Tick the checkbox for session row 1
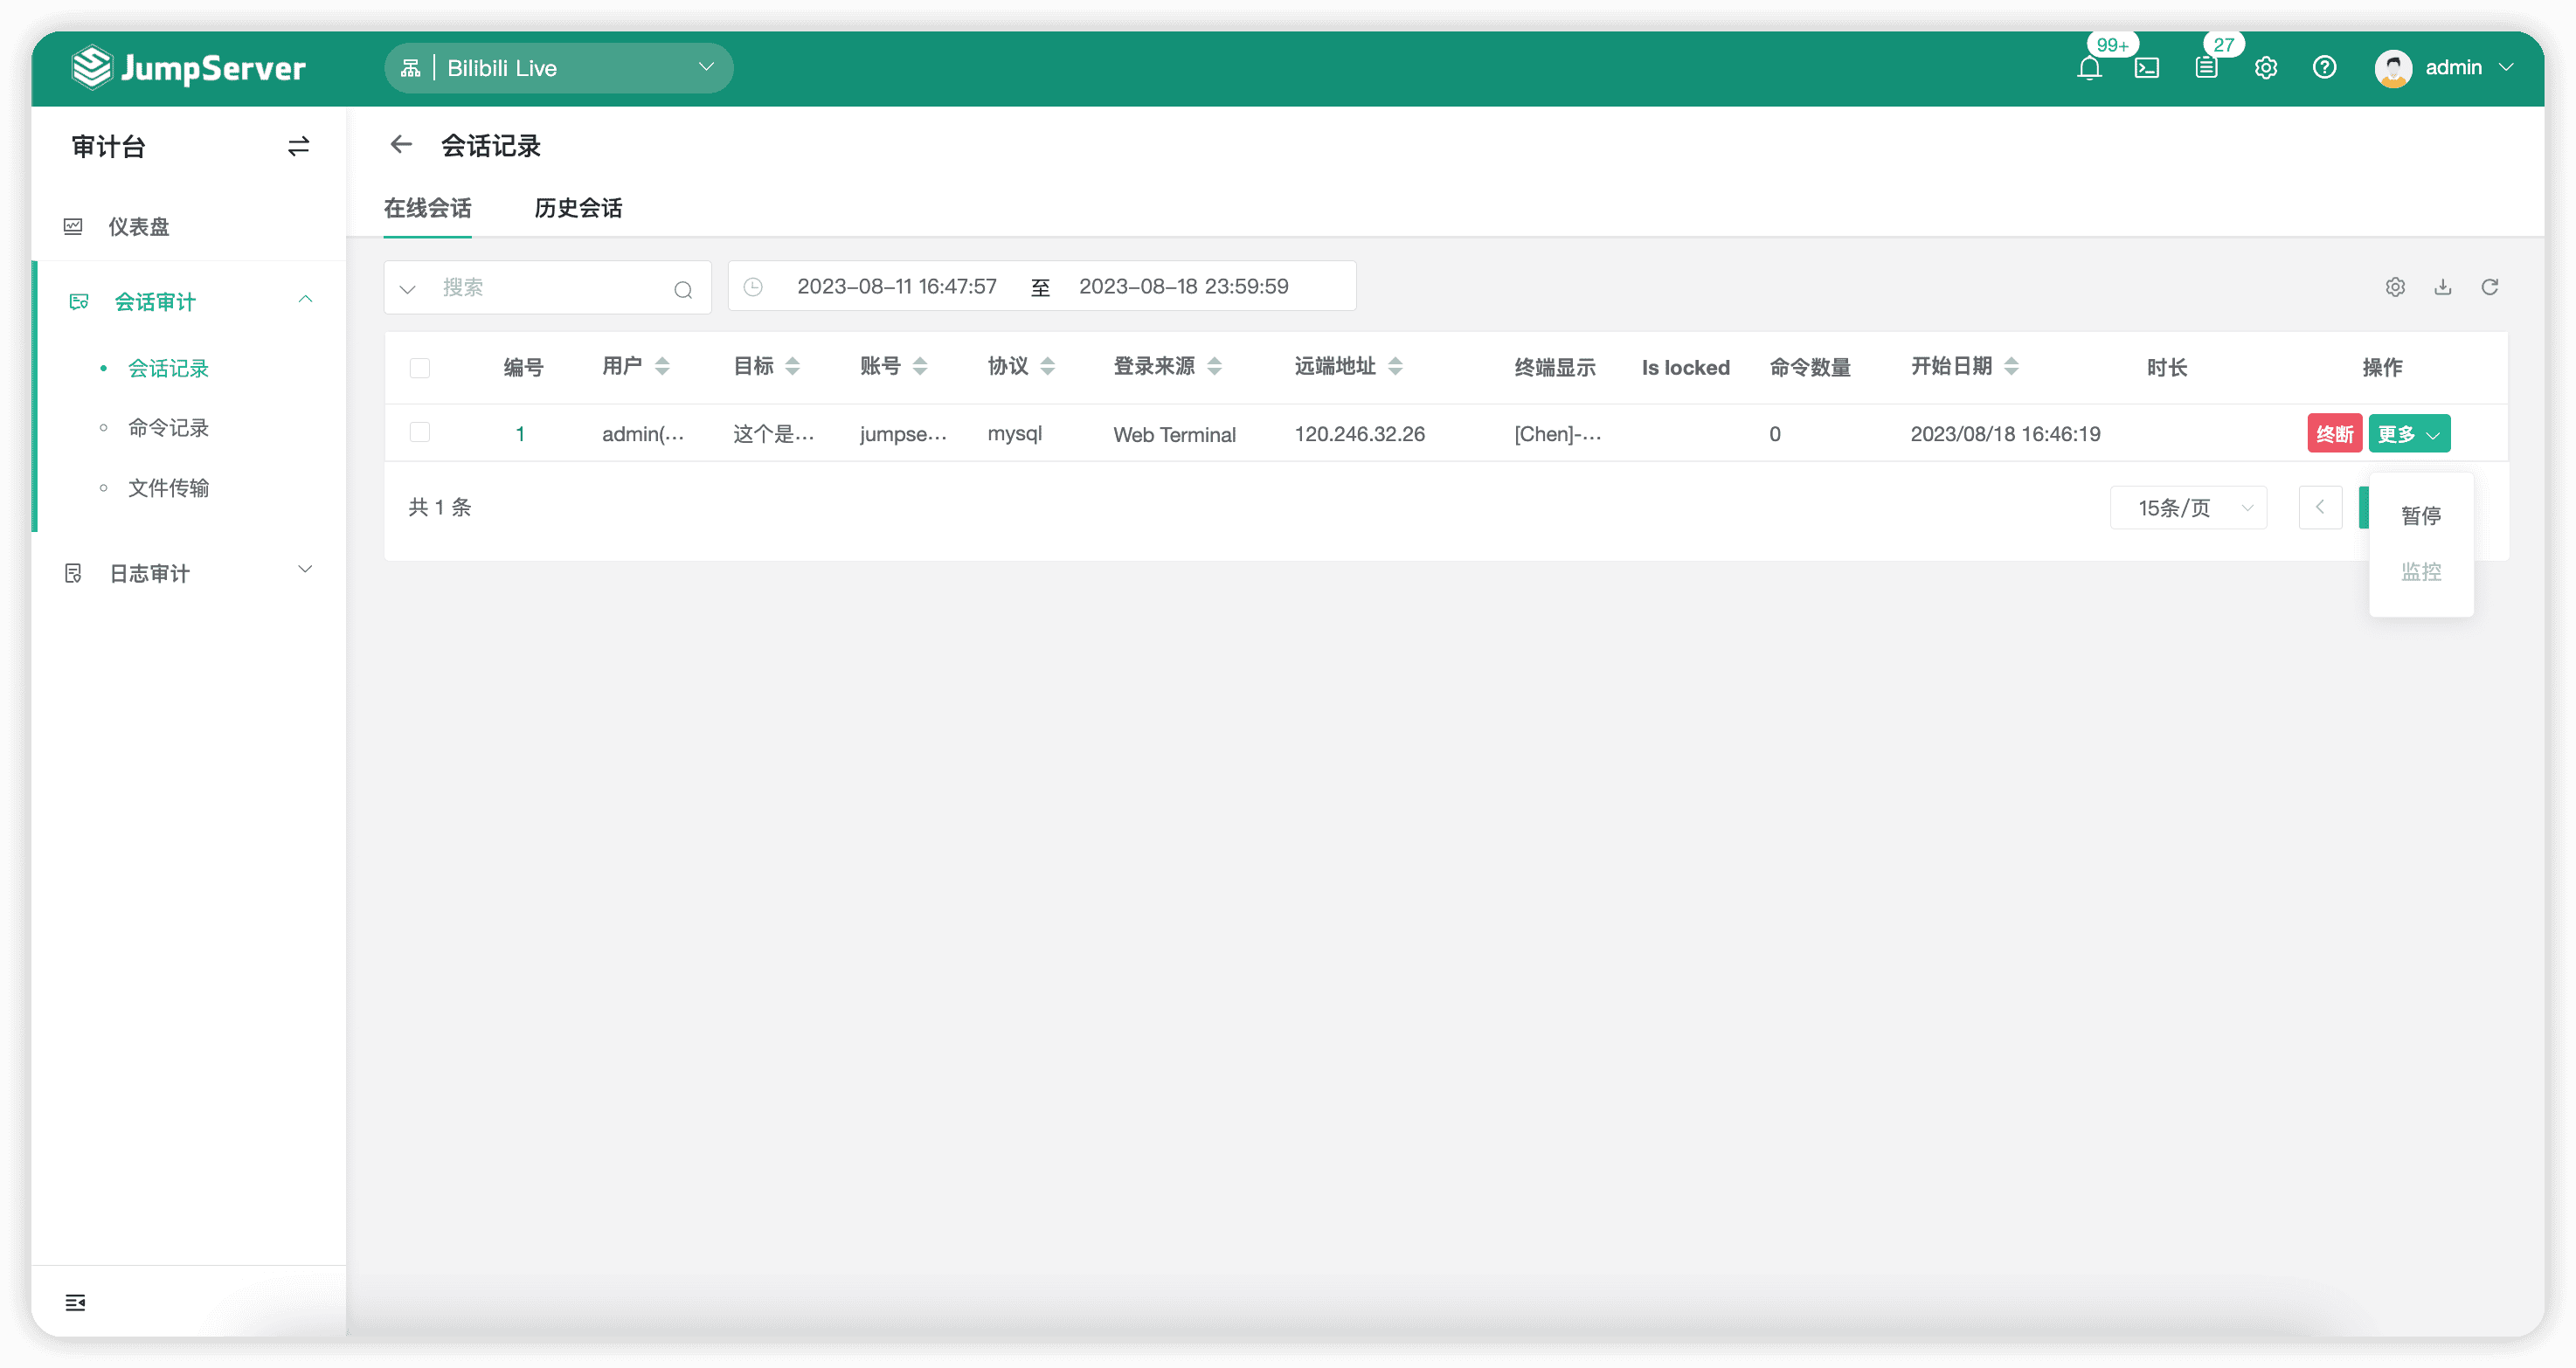 [x=420, y=433]
